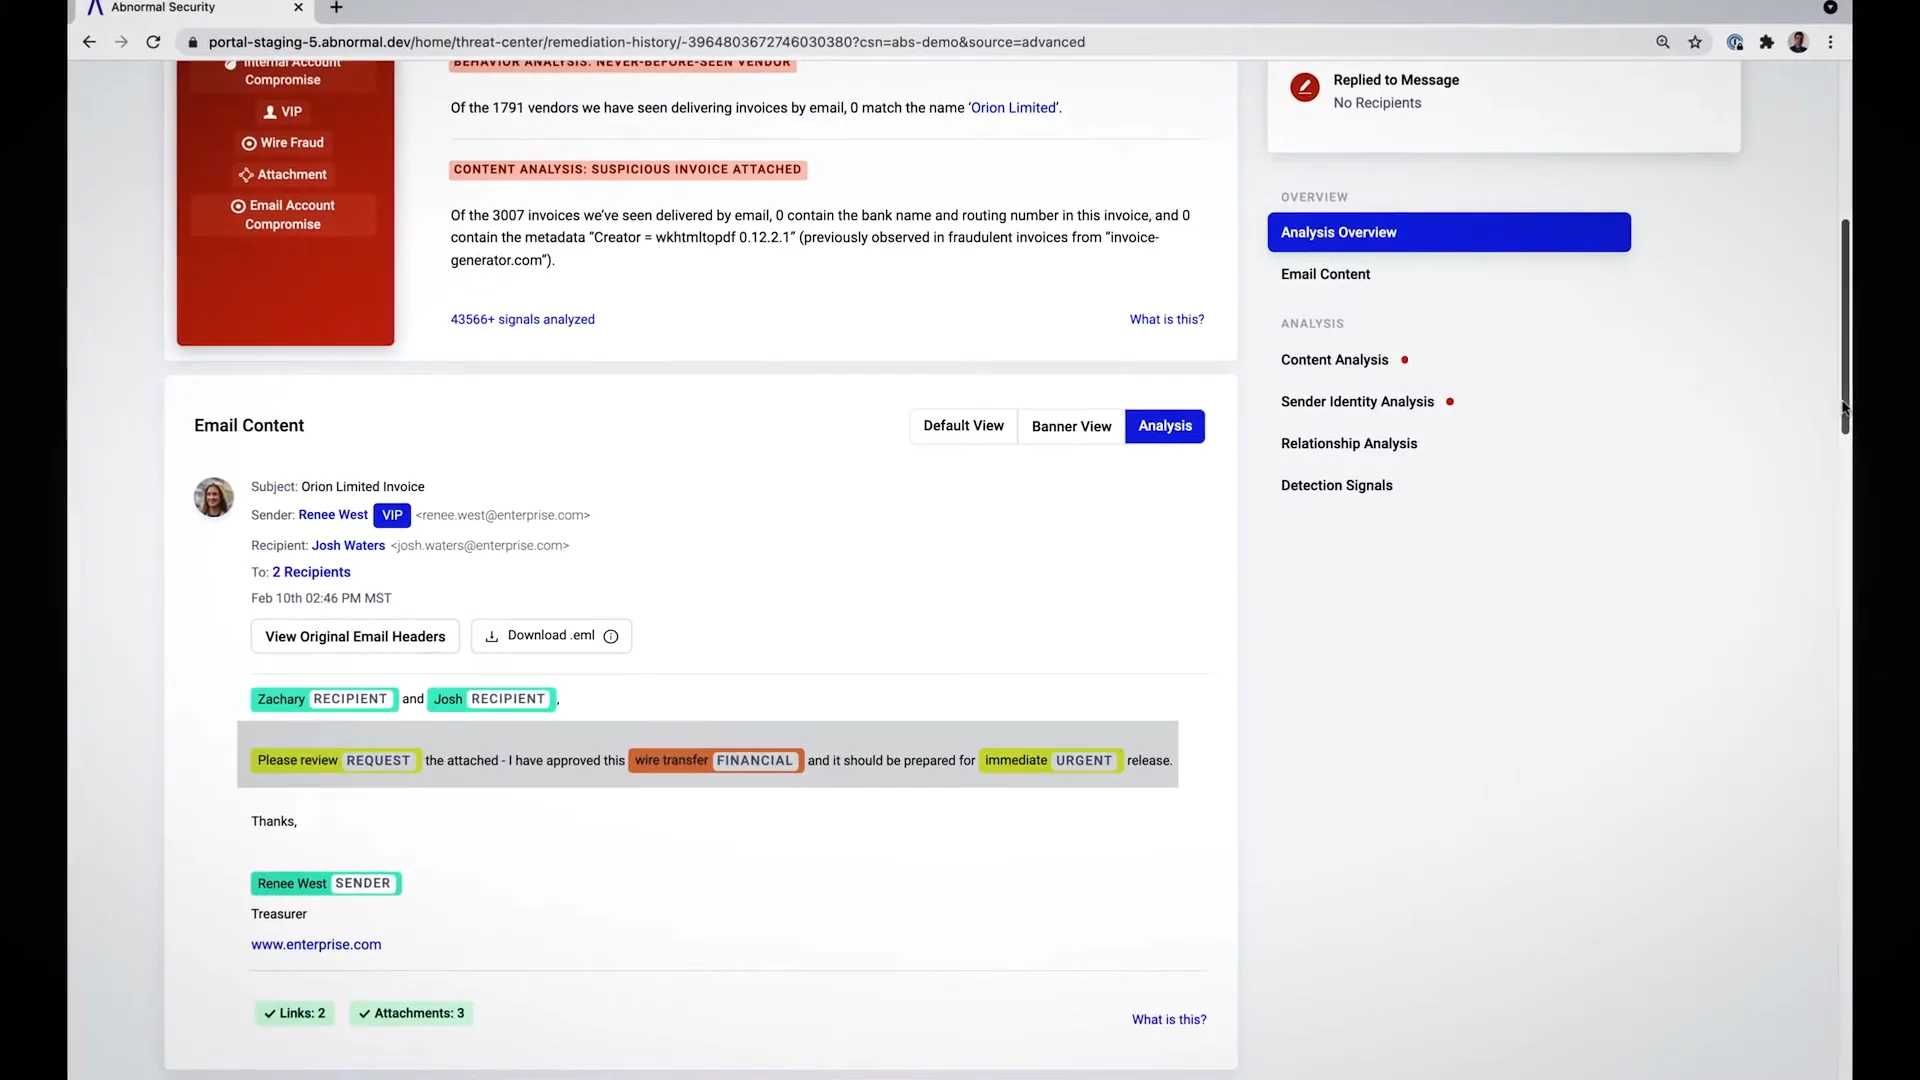The height and width of the screenshot is (1080, 1920).
Task: Click View Original Email Headers button
Action: (x=355, y=637)
